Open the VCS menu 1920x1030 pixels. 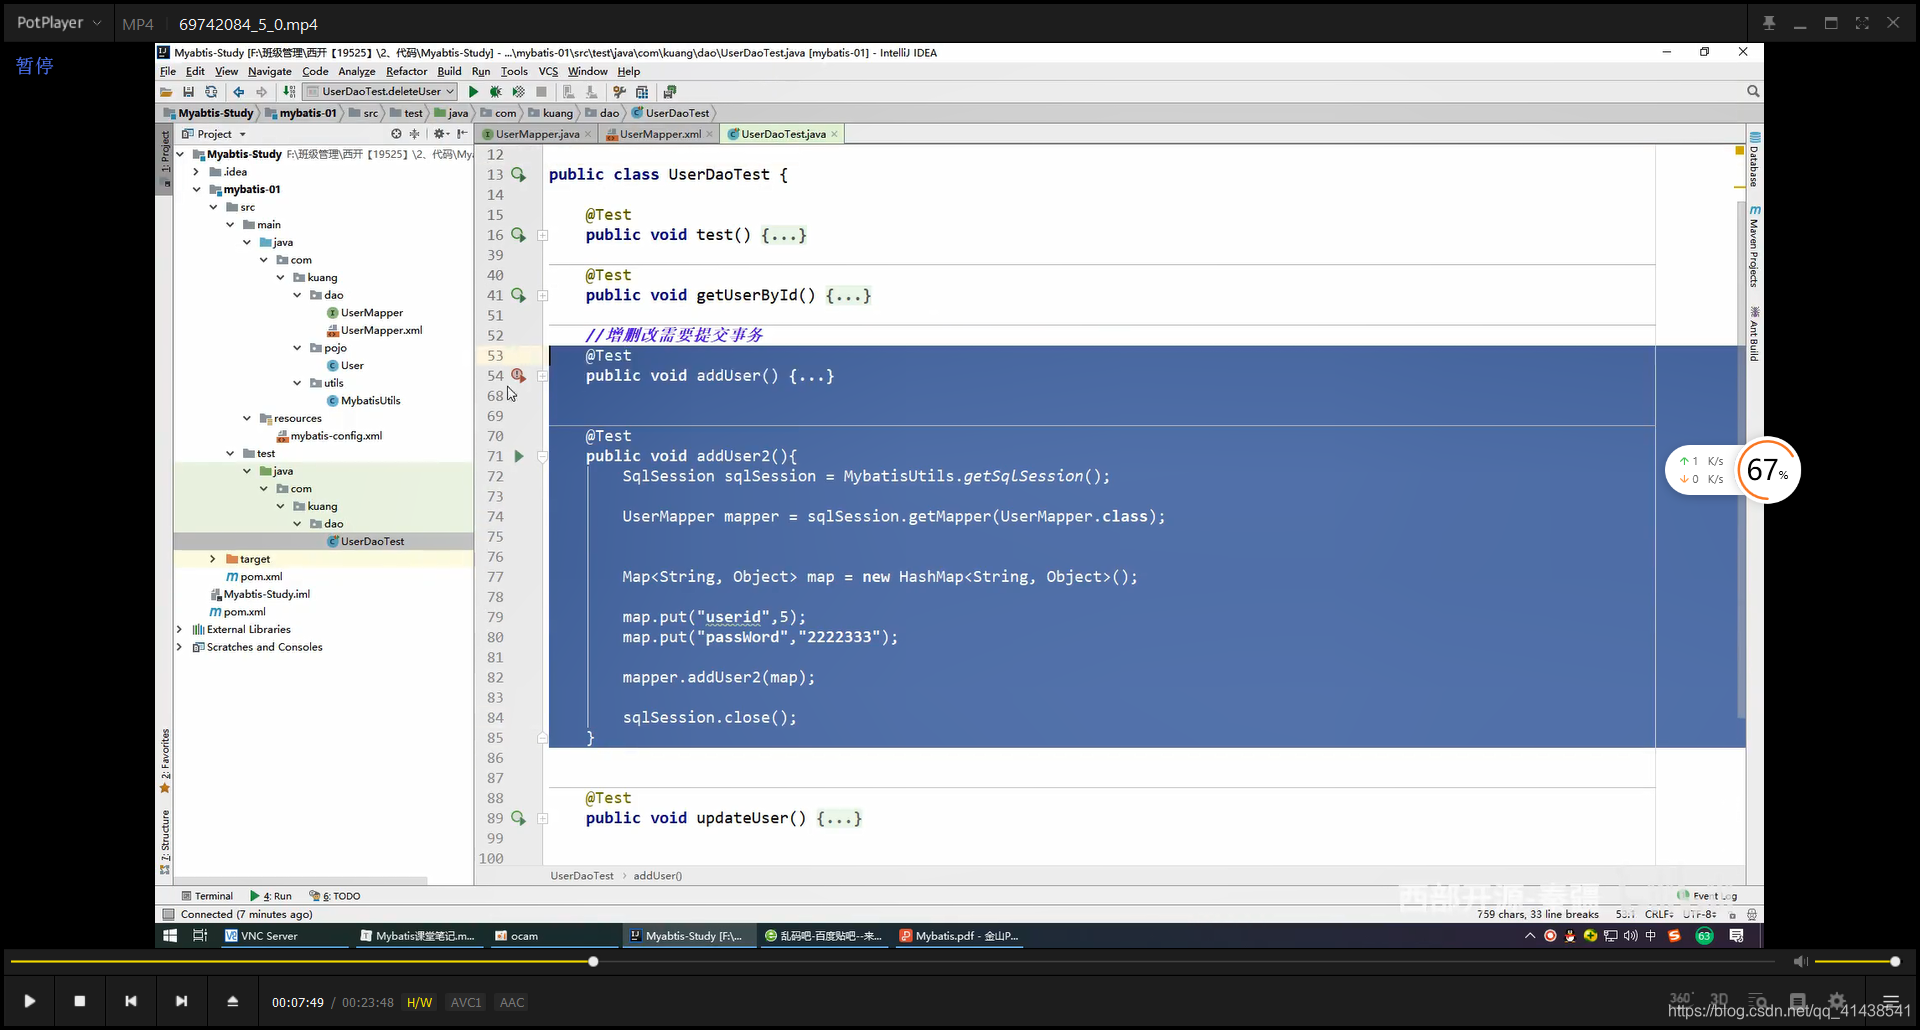(x=548, y=72)
